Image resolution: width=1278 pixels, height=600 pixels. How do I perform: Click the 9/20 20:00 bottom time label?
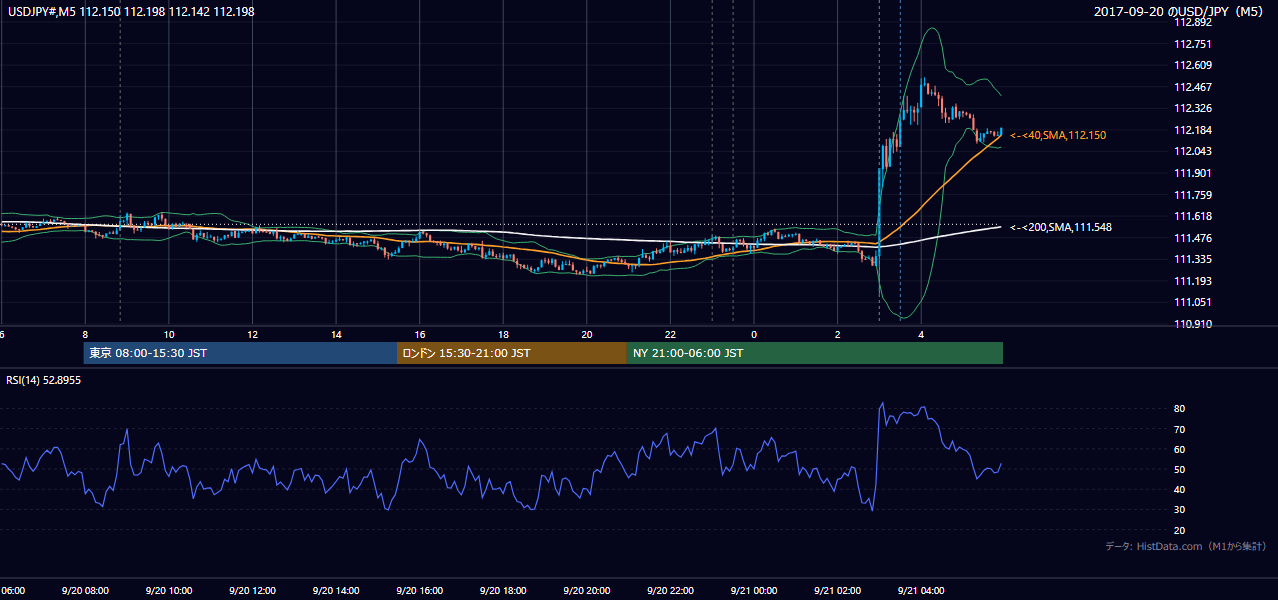coord(587,591)
